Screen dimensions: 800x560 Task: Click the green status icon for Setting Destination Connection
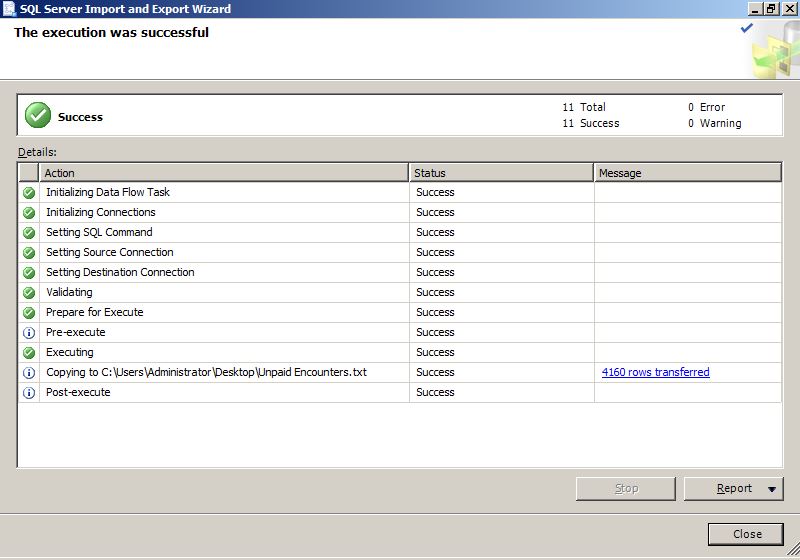pyautogui.click(x=29, y=273)
